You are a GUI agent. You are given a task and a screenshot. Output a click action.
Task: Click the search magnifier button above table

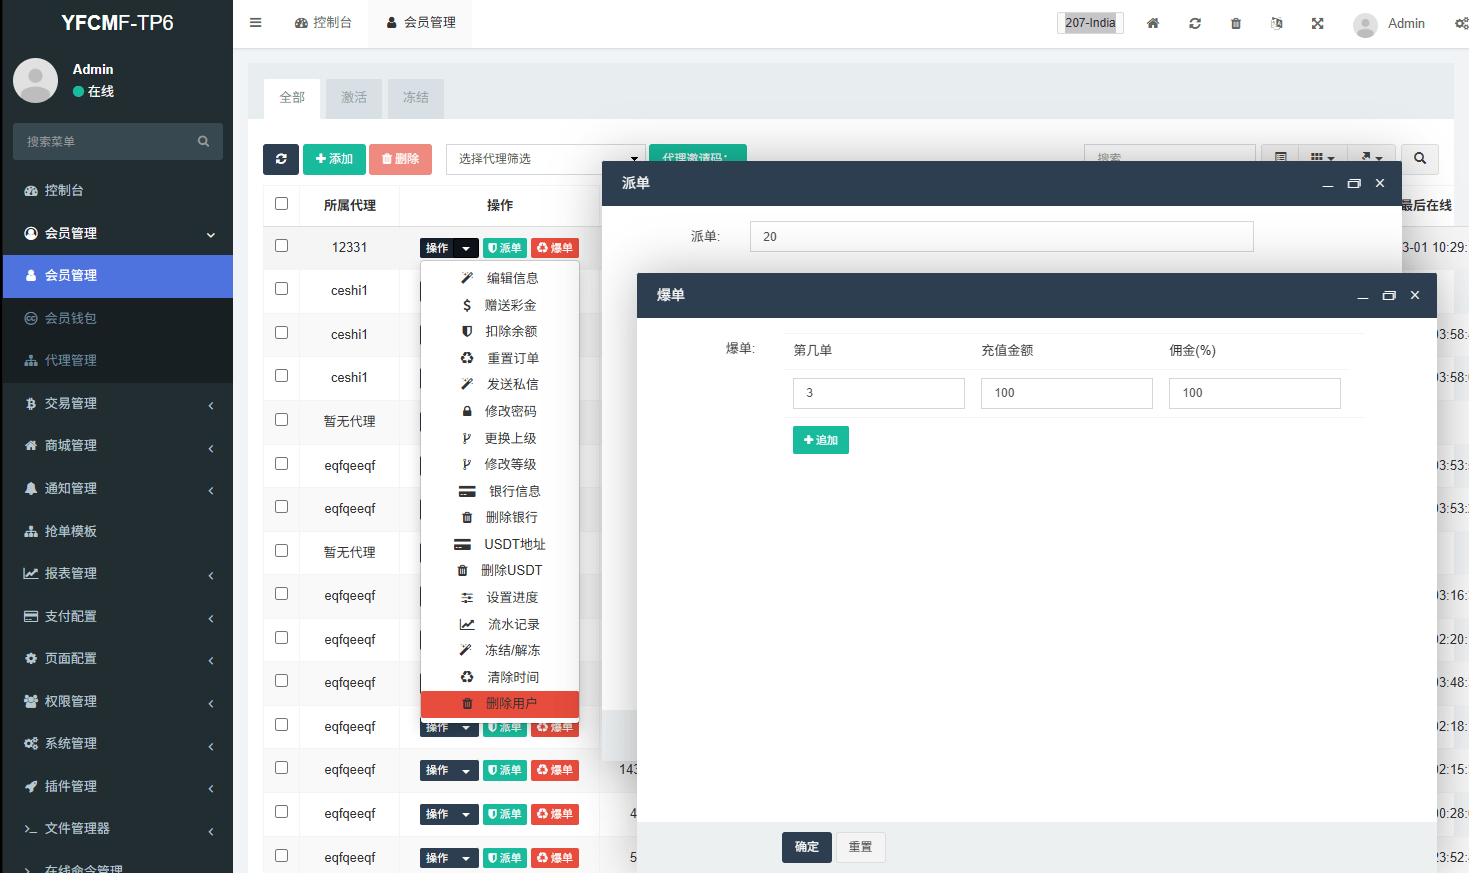click(x=1420, y=159)
